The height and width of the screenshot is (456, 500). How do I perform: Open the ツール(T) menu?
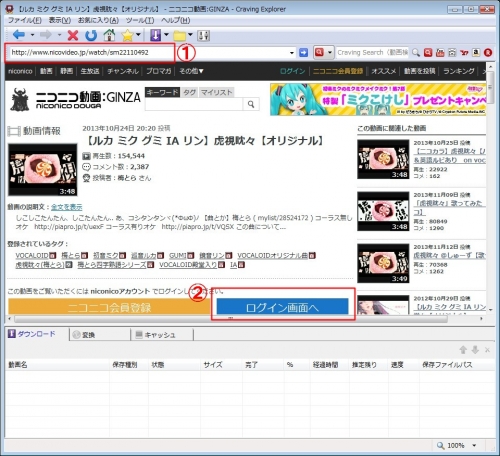pyautogui.click(x=140, y=20)
